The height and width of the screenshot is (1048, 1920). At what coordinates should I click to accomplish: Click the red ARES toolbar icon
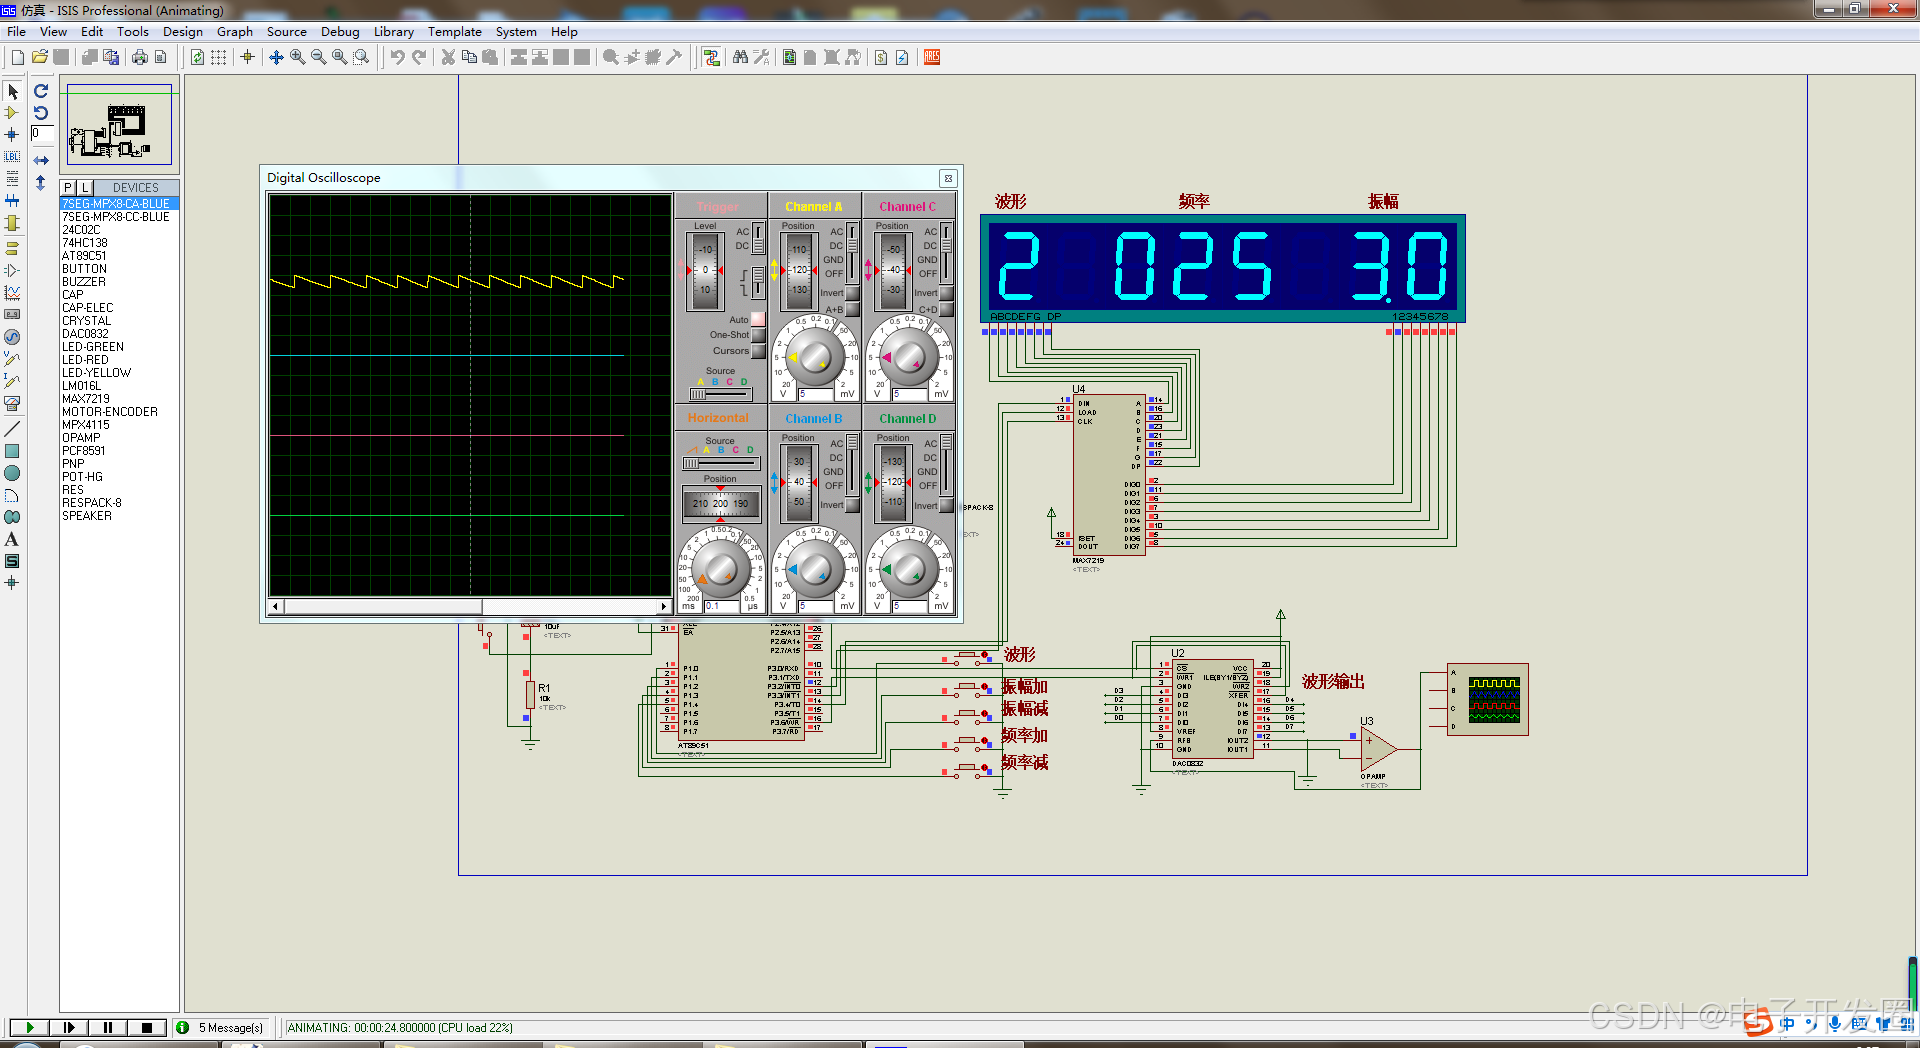pyautogui.click(x=932, y=57)
